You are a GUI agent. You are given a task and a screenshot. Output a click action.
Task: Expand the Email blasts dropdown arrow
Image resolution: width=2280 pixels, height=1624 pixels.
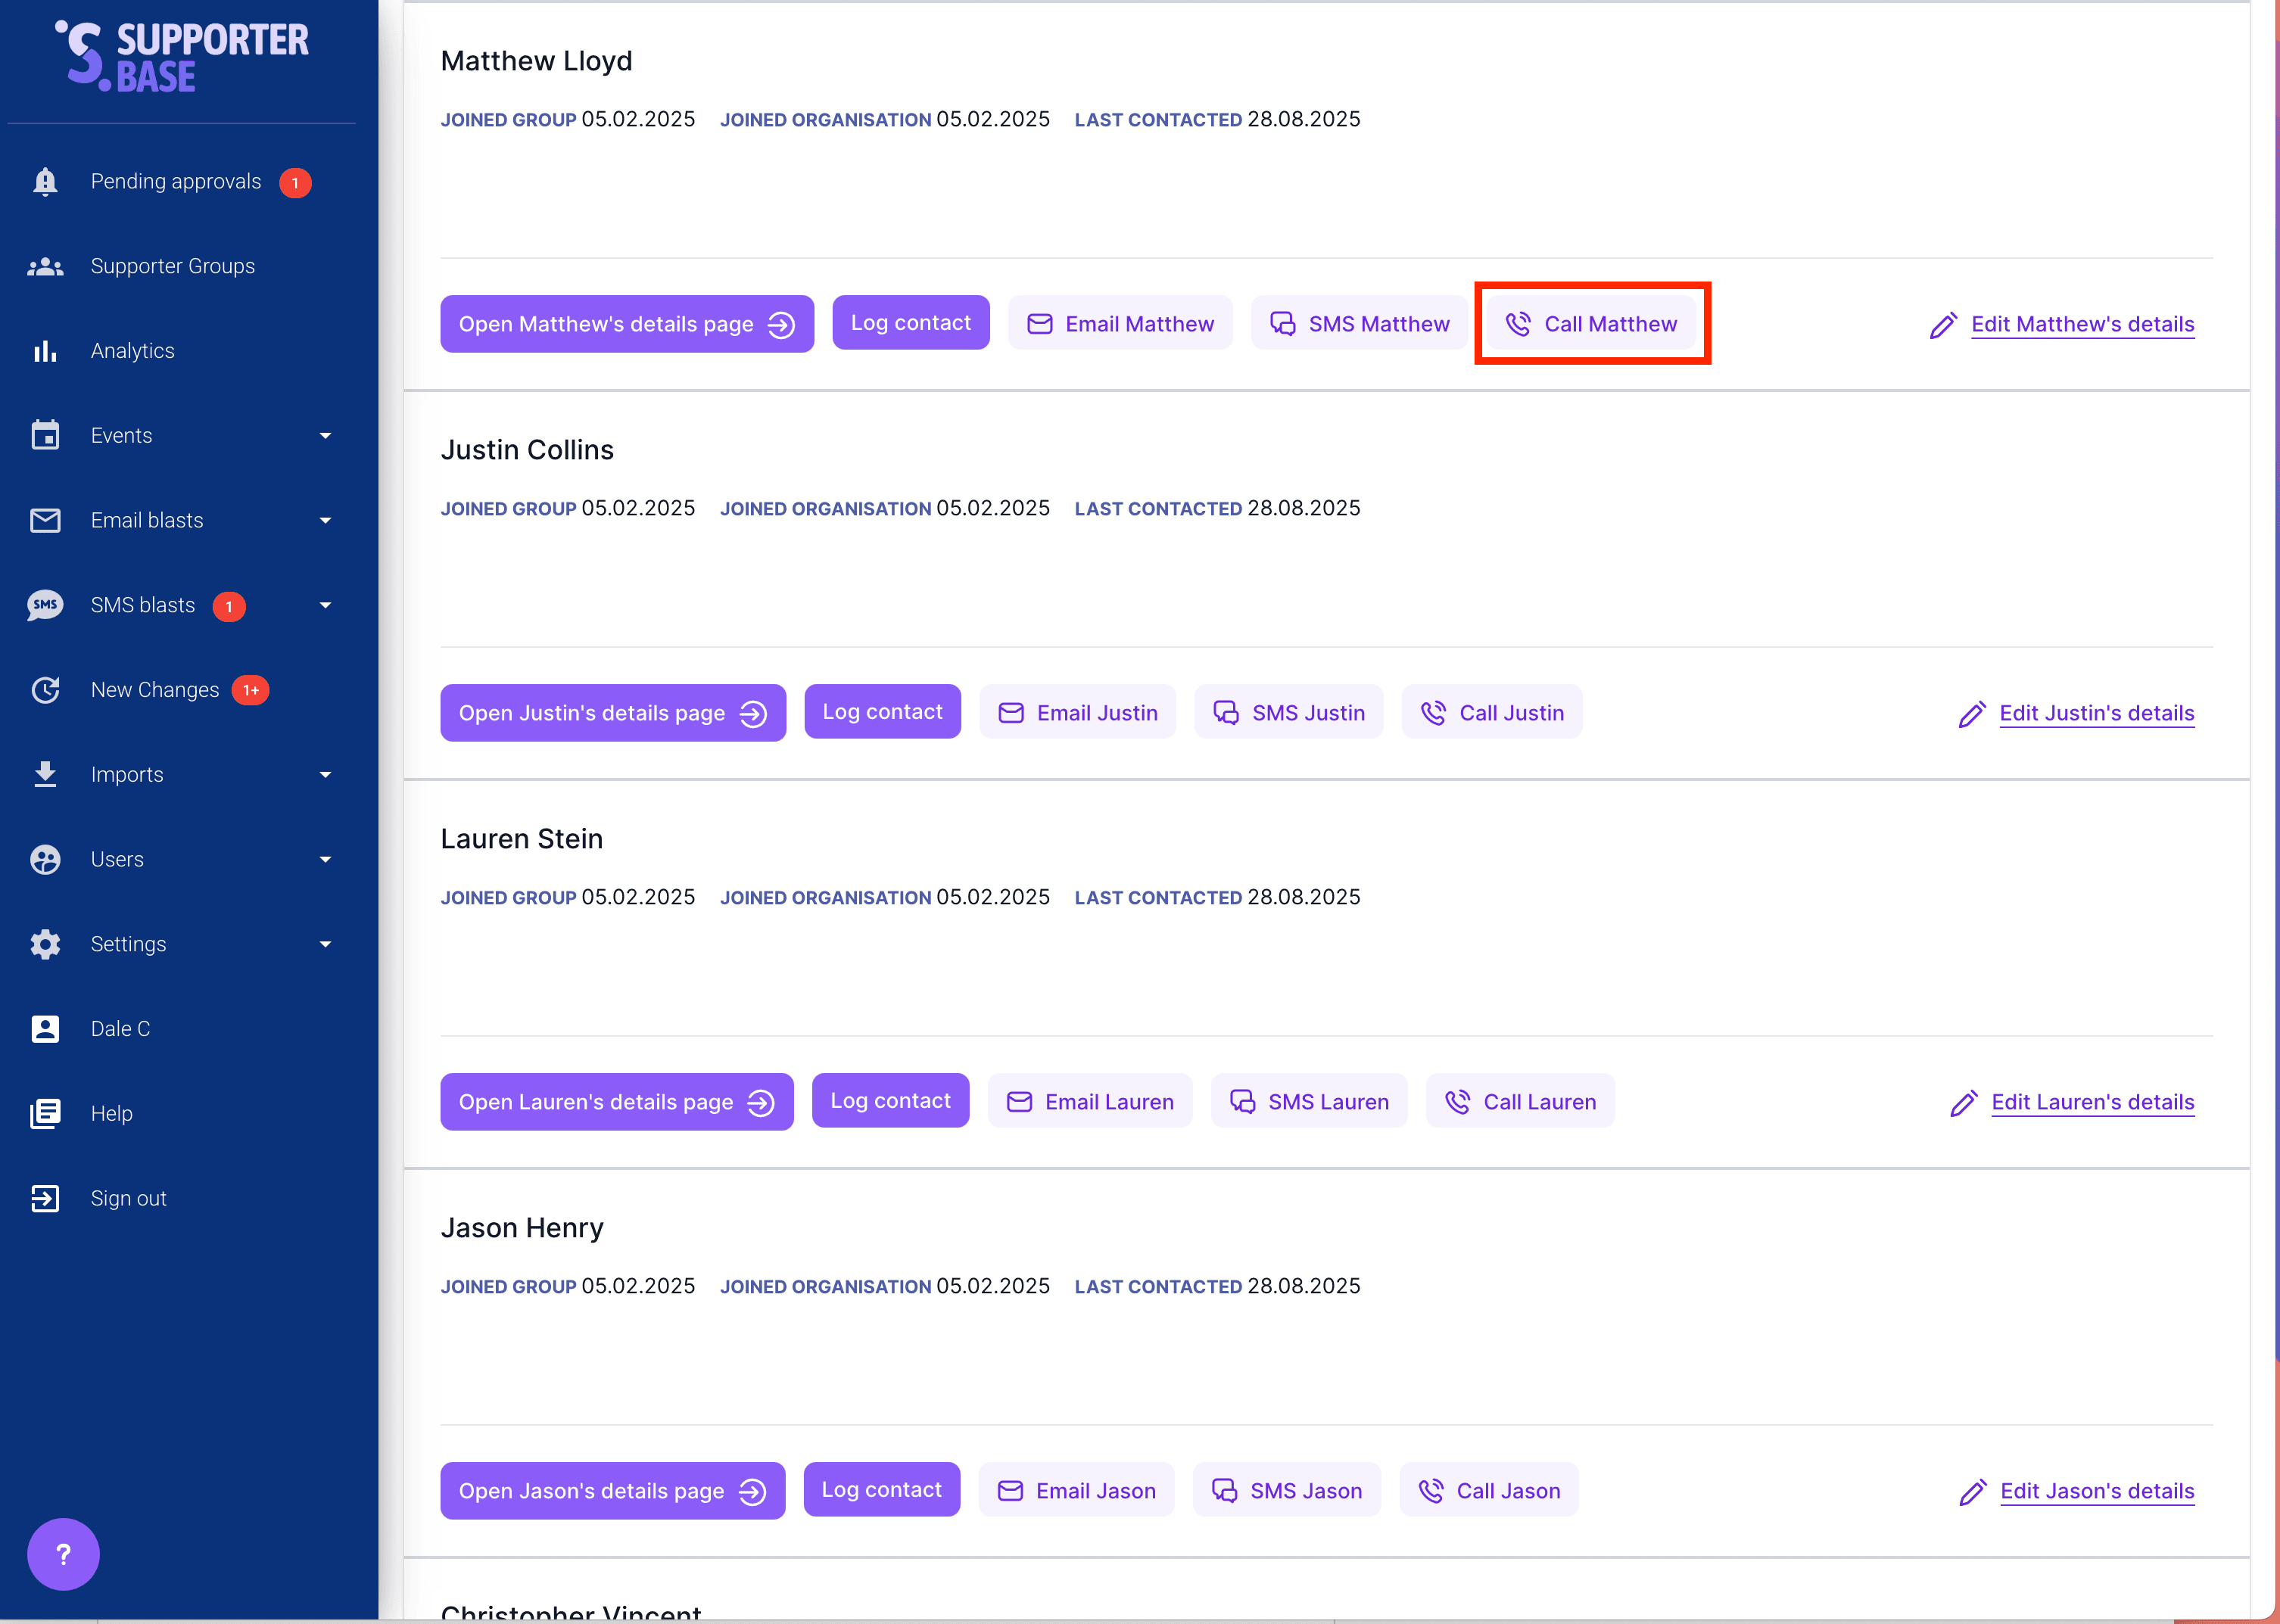(325, 521)
